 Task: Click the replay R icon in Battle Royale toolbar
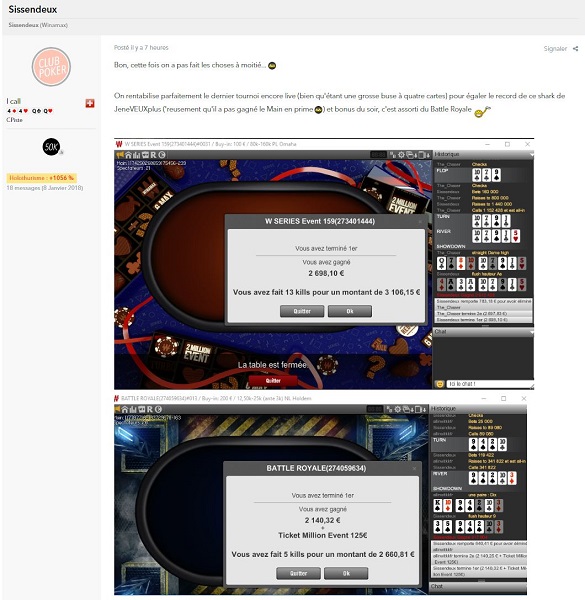[x=150, y=409]
